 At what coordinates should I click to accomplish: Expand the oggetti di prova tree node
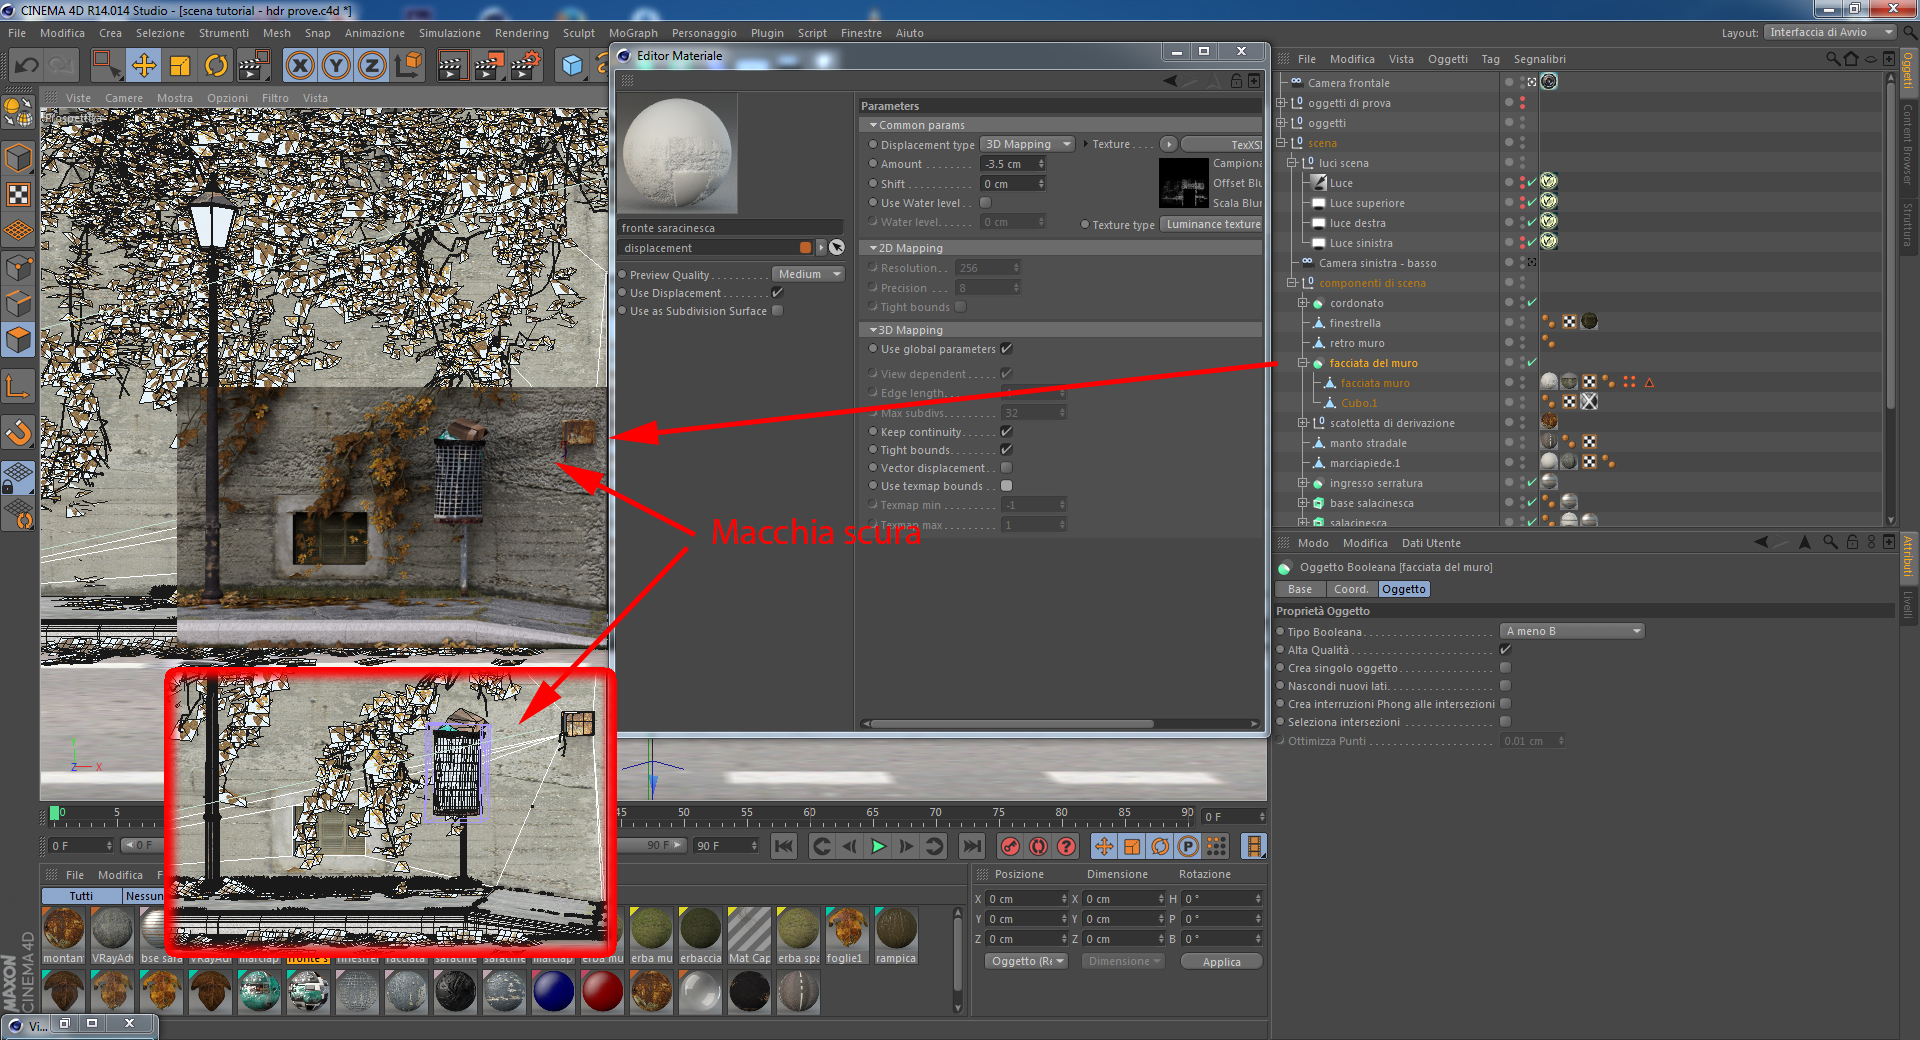coord(1281,103)
